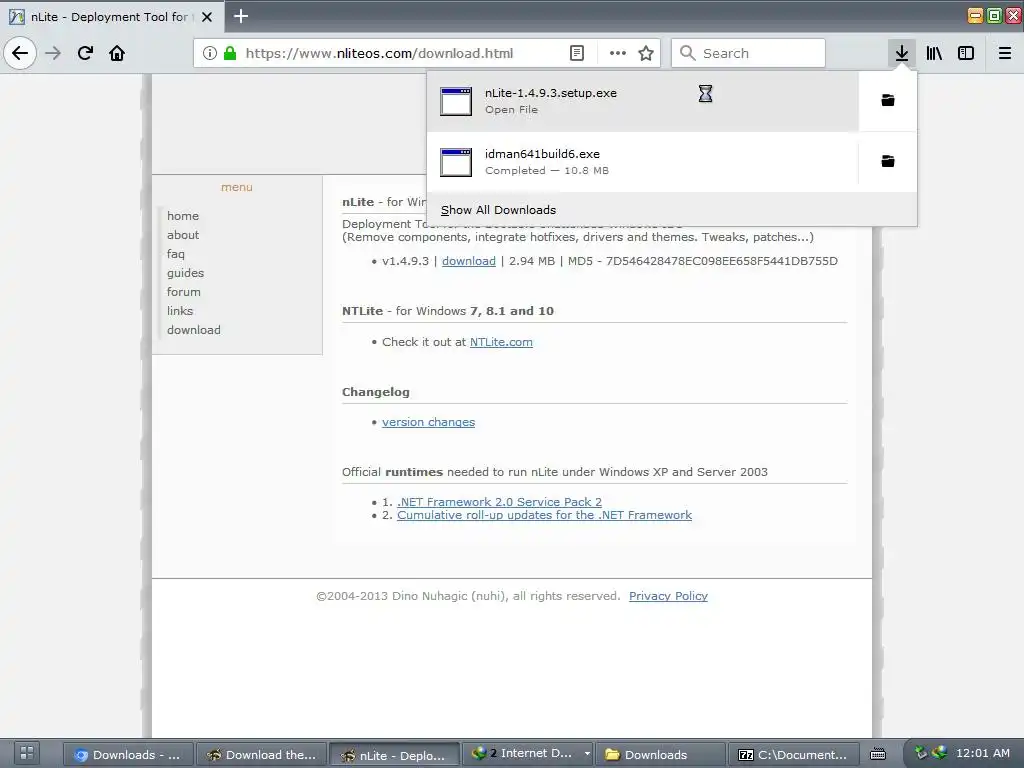
Task: Click the green padlock security icon
Action: 230,53
